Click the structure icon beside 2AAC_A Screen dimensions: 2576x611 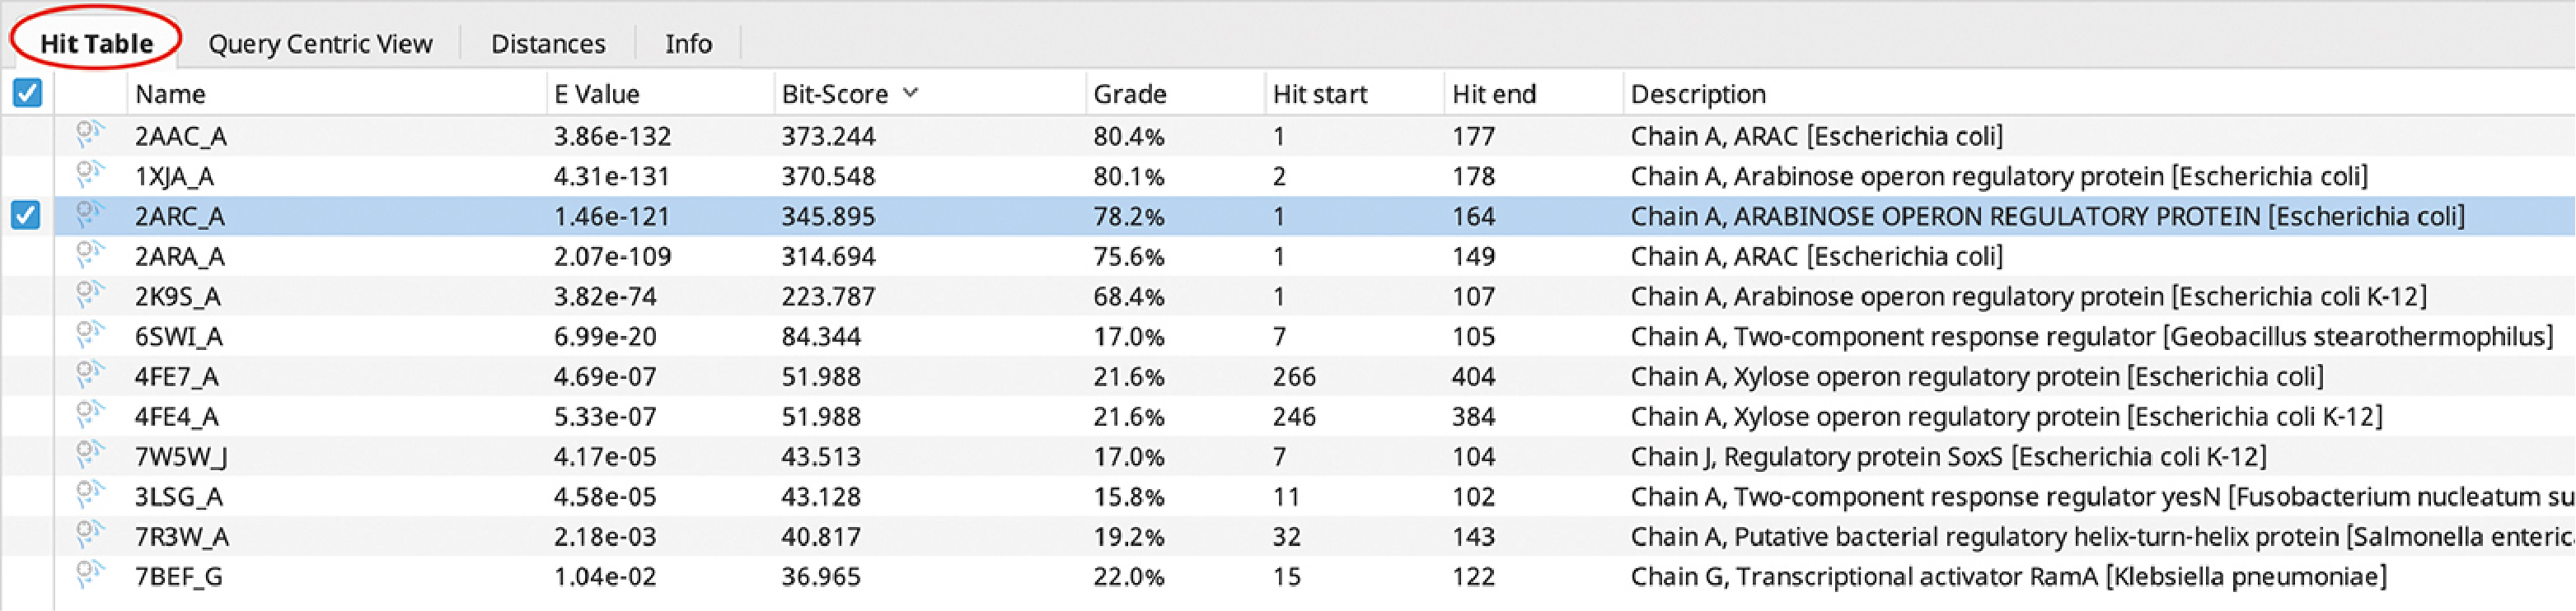pos(90,134)
